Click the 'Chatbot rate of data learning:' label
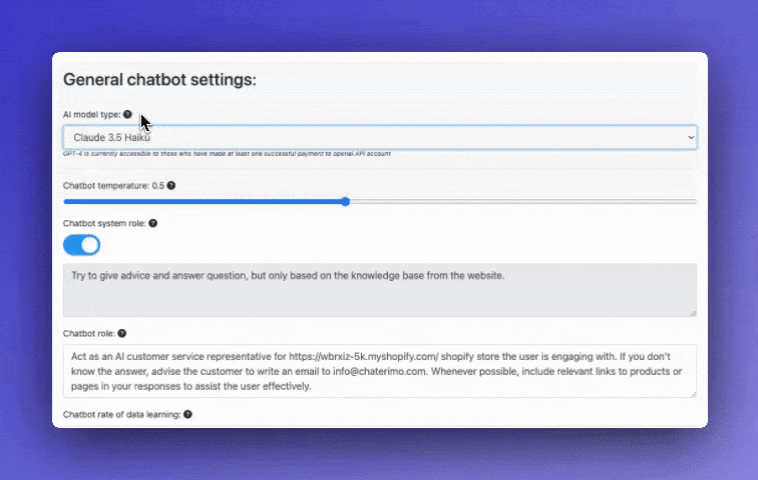758x480 pixels. pyautogui.click(x=121, y=414)
